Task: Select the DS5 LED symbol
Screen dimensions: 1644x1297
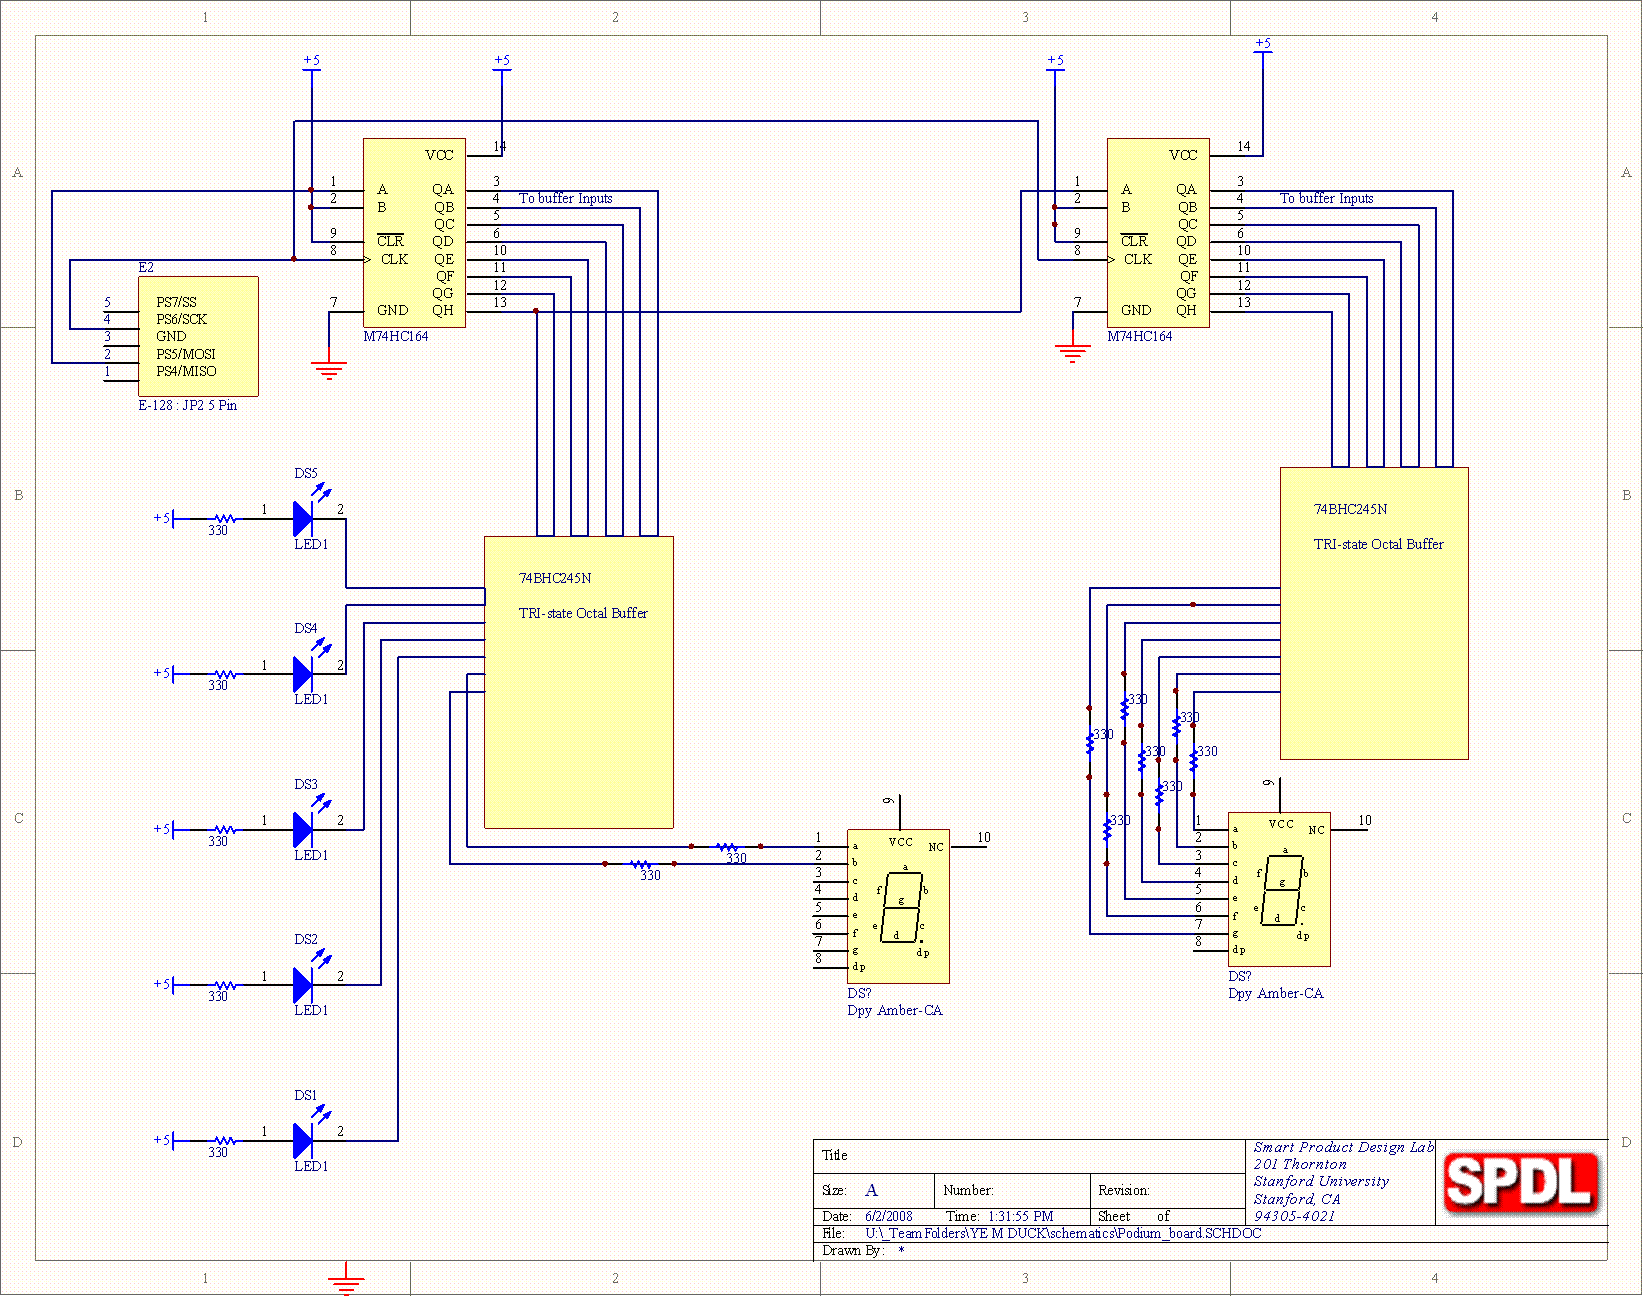Action: point(304,519)
